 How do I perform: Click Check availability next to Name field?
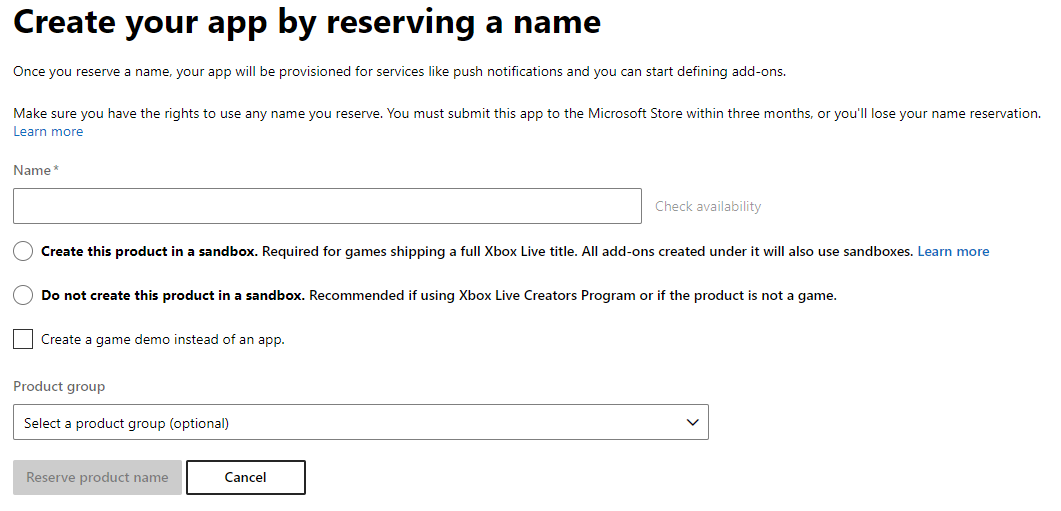[x=708, y=206]
